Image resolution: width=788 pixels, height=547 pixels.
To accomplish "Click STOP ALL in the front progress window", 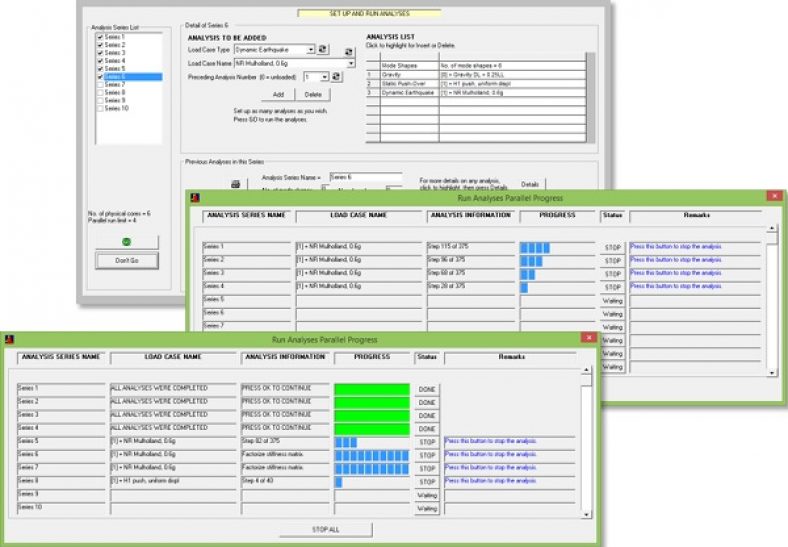I will (326, 529).
